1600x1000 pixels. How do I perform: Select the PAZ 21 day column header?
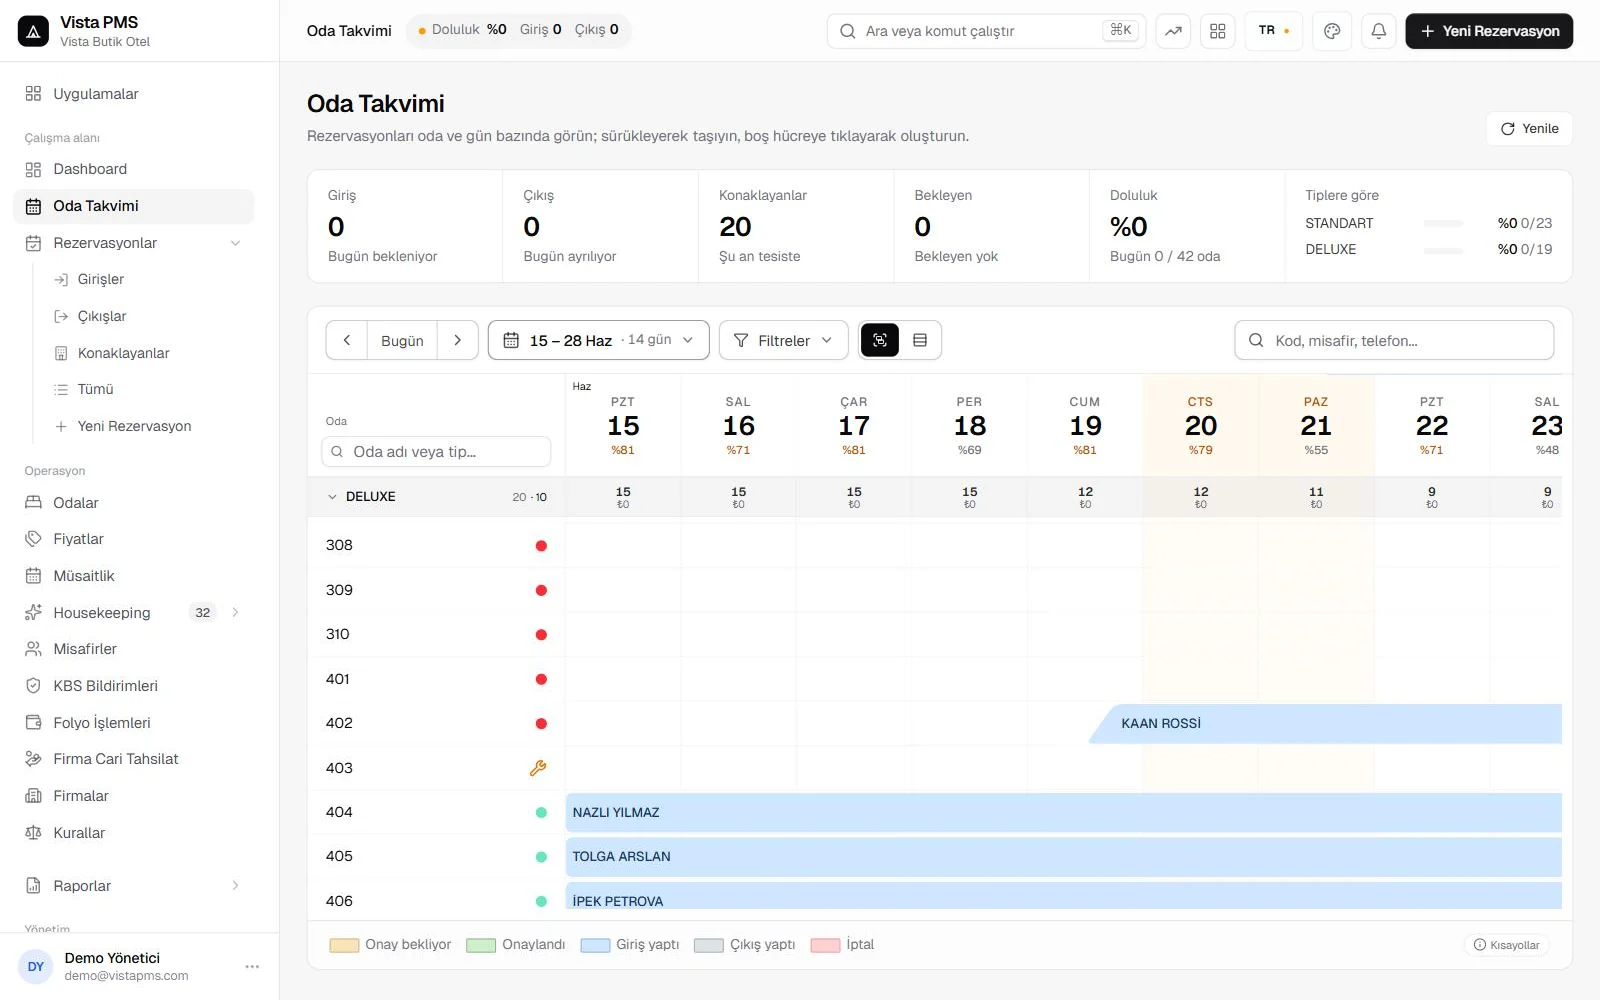point(1316,427)
